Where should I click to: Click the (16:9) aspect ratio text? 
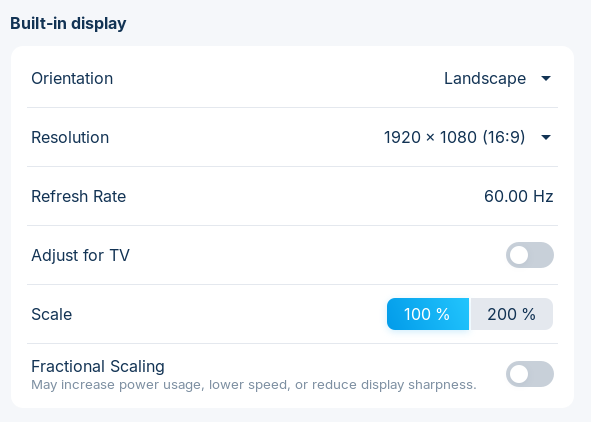click(504, 137)
